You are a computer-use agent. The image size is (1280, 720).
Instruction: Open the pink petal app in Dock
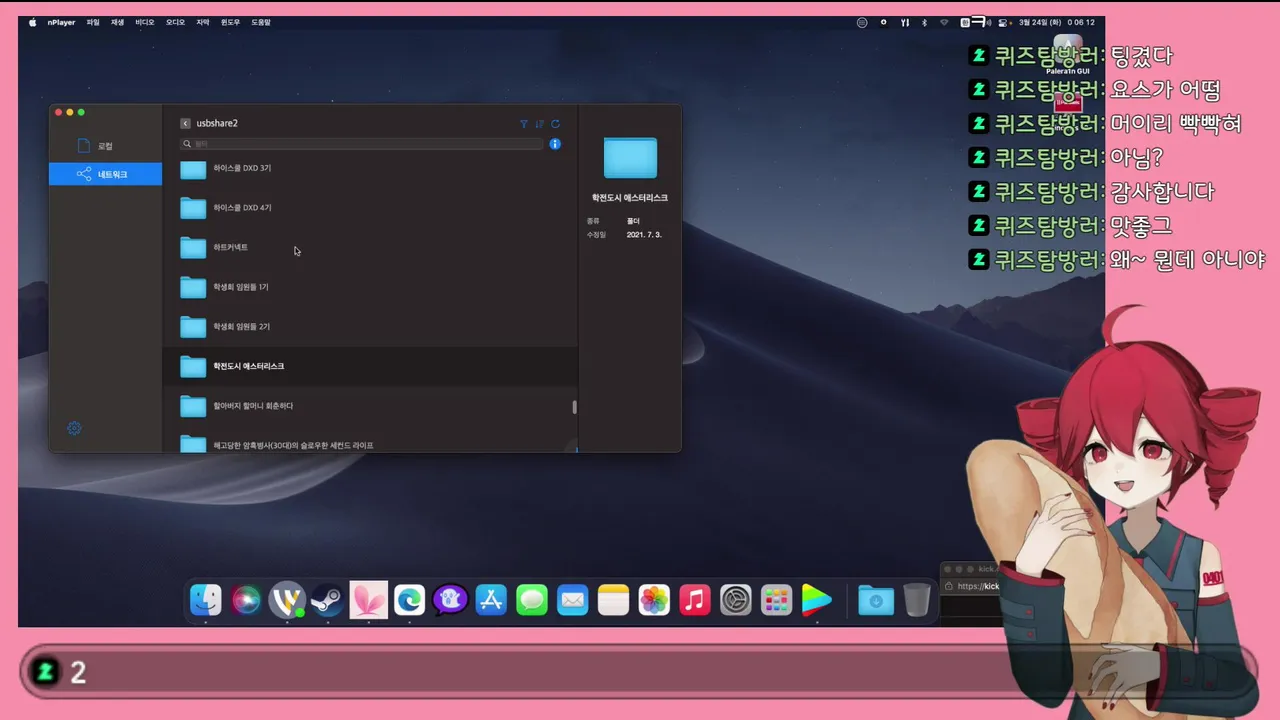(368, 600)
